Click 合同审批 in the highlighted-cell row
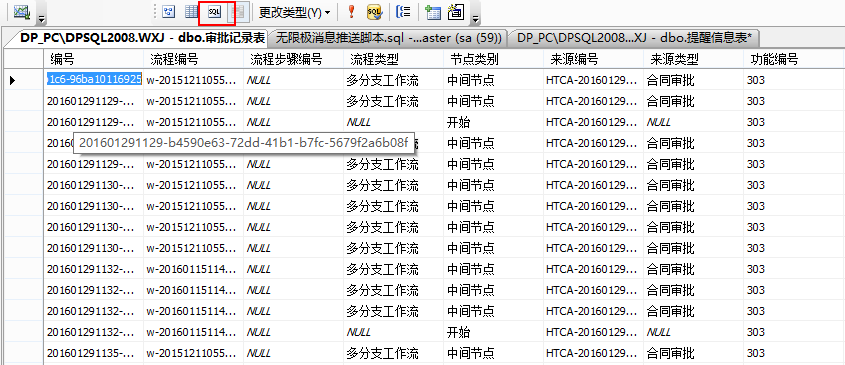The width and height of the screenshot is (845, 365). point(670,80)
